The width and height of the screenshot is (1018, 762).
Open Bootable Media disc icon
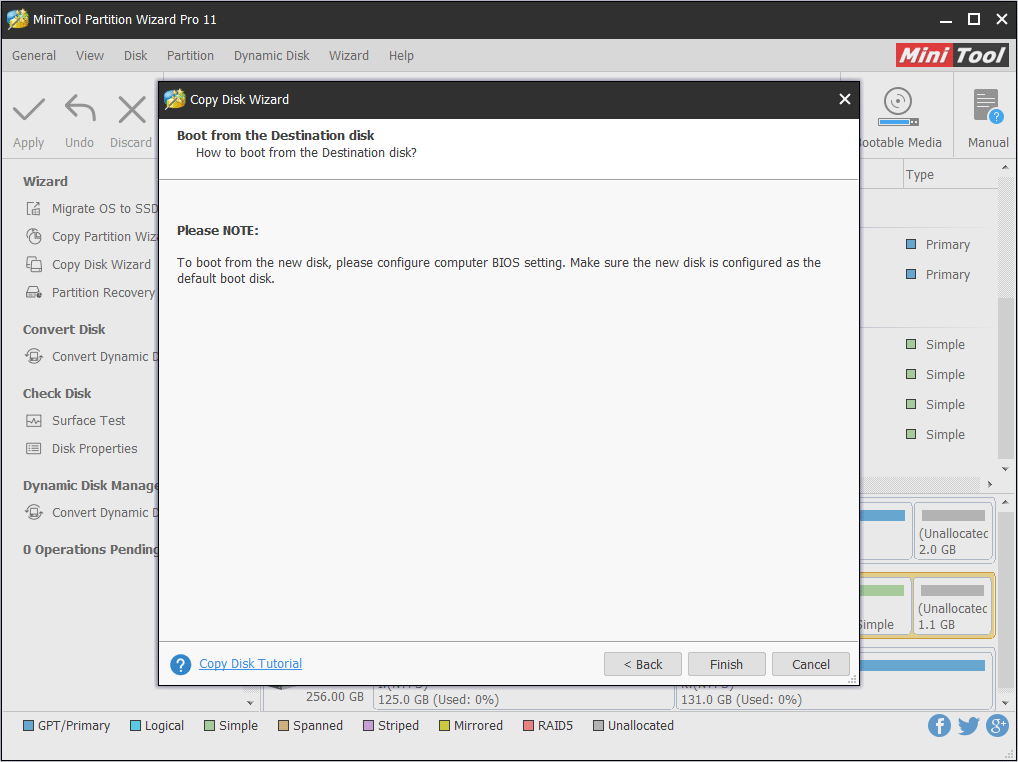point(898,107)
